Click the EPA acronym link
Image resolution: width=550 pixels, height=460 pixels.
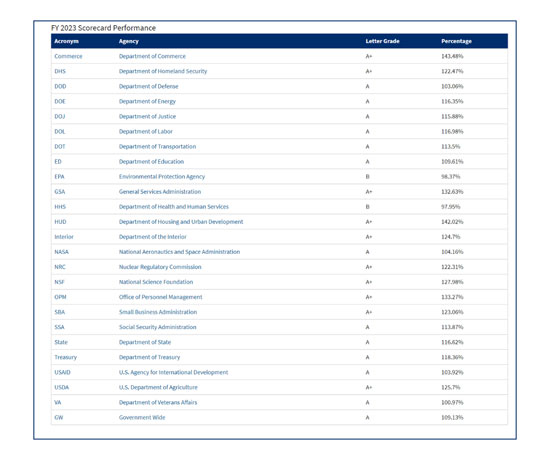pyautogui.click(x=59, y=177)
